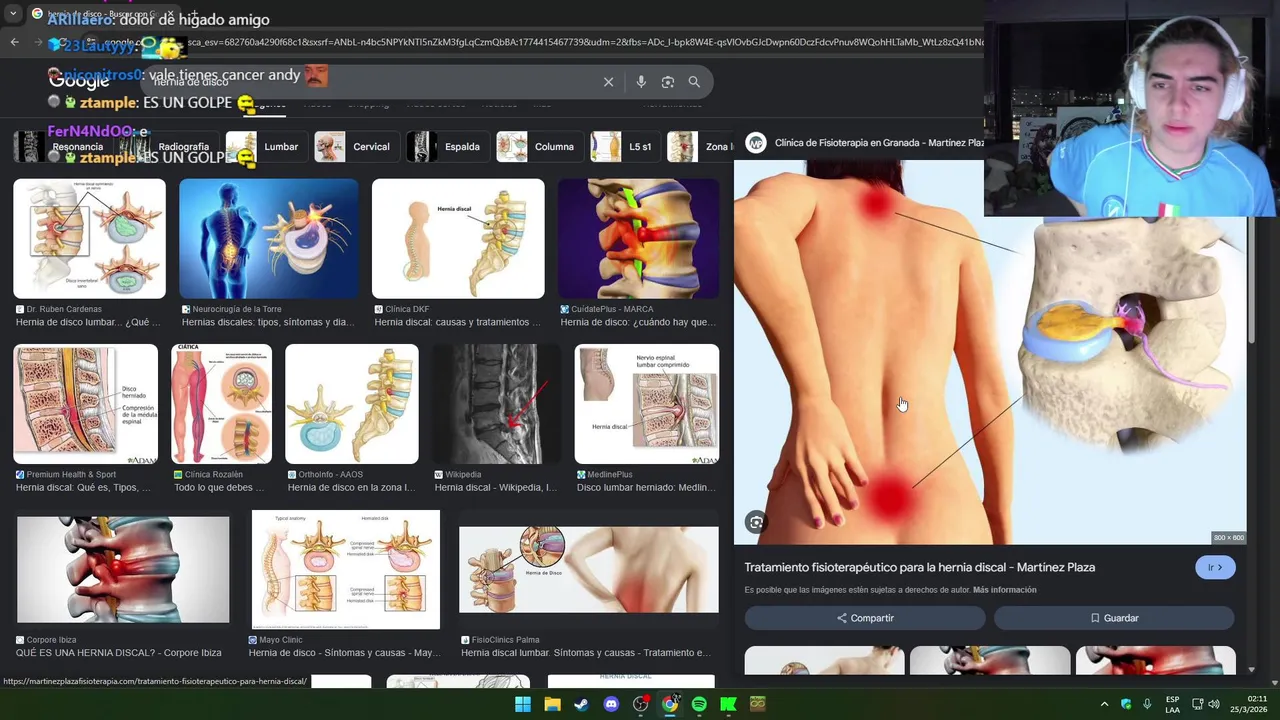Screen dimensions: 1280x720
Task: Open Discord from taskbar
Action: point(611,704)
